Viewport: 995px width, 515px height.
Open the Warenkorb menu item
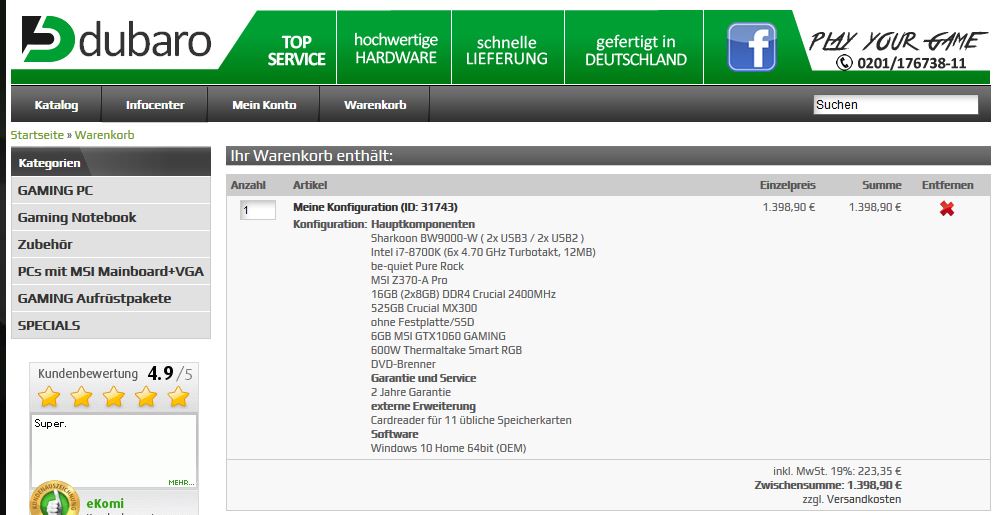pyautogui.click(x=375, y=105)
